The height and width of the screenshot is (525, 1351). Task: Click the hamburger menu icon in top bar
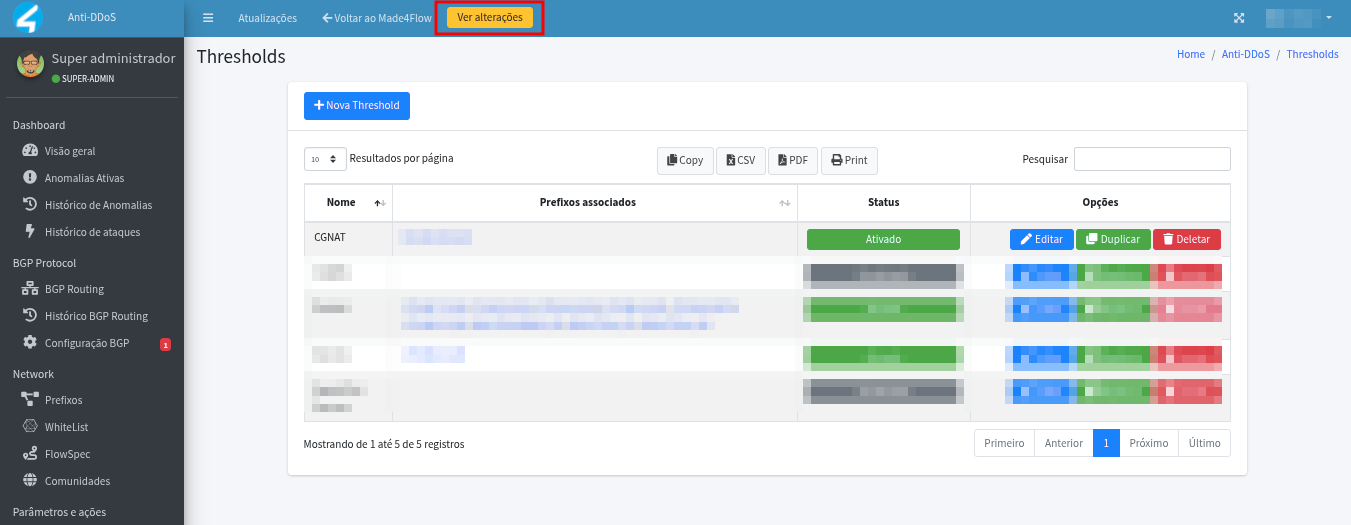tap(208, 18)
